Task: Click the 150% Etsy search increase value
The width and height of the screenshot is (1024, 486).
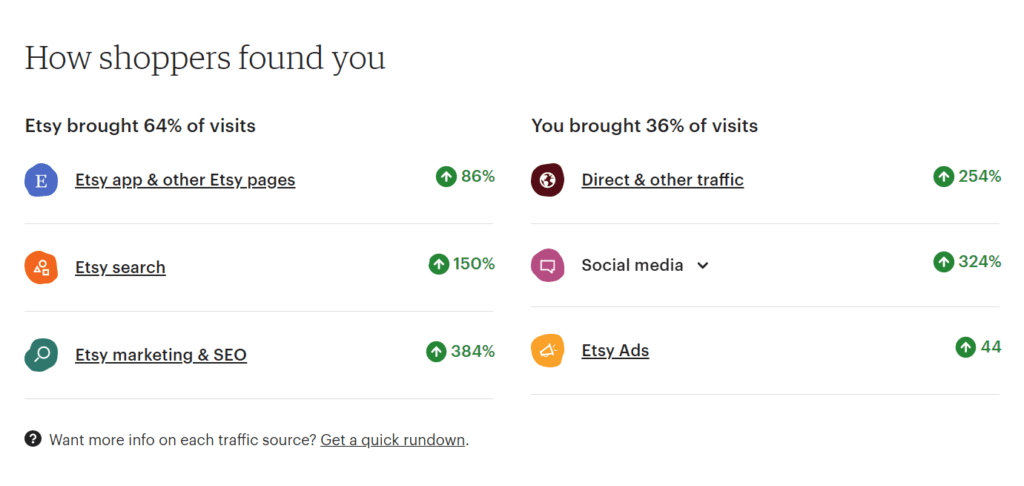Action: click(474, 264)
